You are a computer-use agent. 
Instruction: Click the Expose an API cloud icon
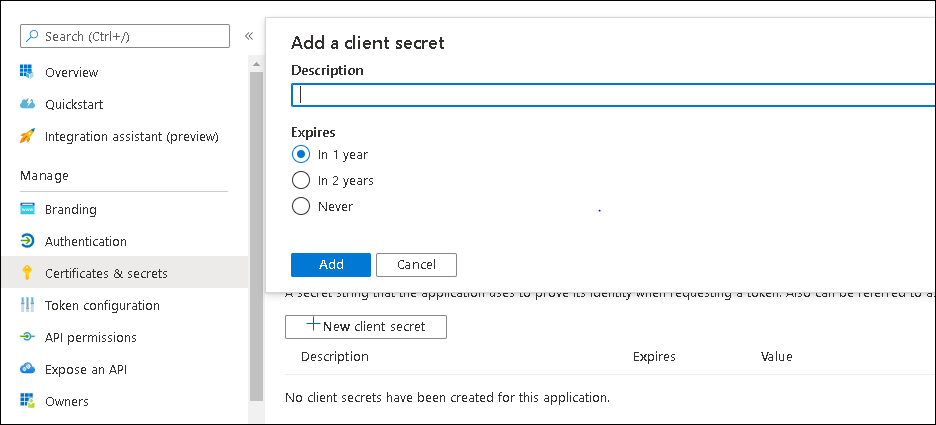tap(27, 369)
